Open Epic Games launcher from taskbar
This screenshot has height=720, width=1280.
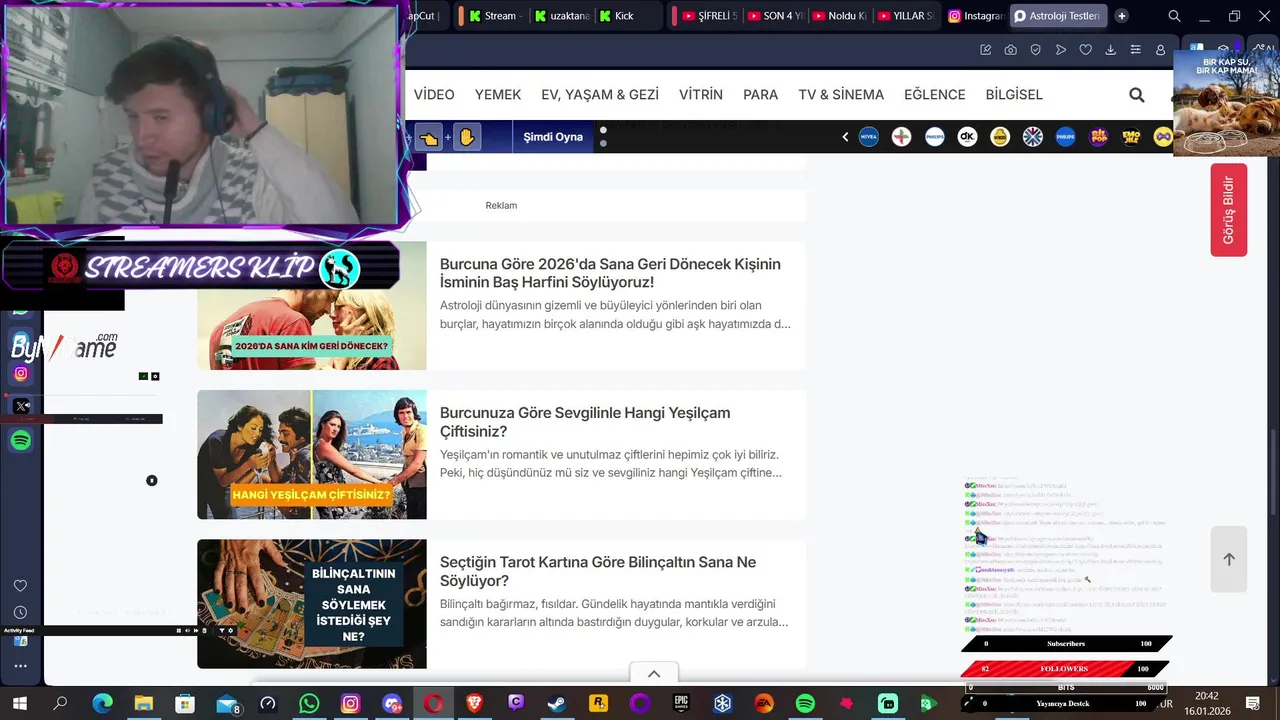pyautogui.click(x=681, y=704)
